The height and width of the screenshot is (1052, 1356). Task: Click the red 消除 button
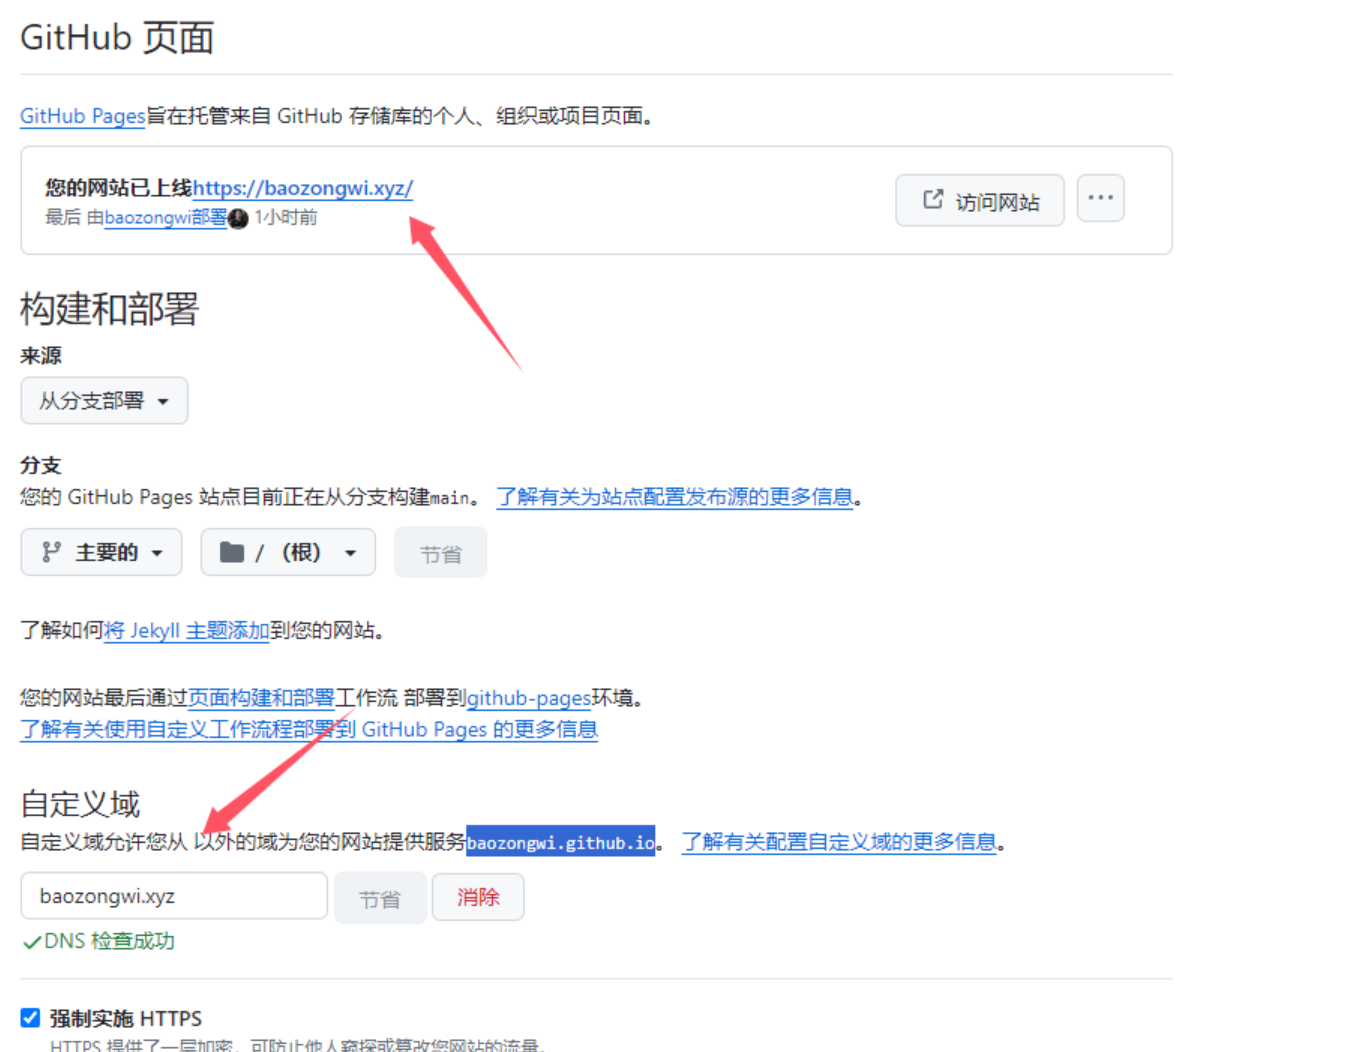click(478, 897)
